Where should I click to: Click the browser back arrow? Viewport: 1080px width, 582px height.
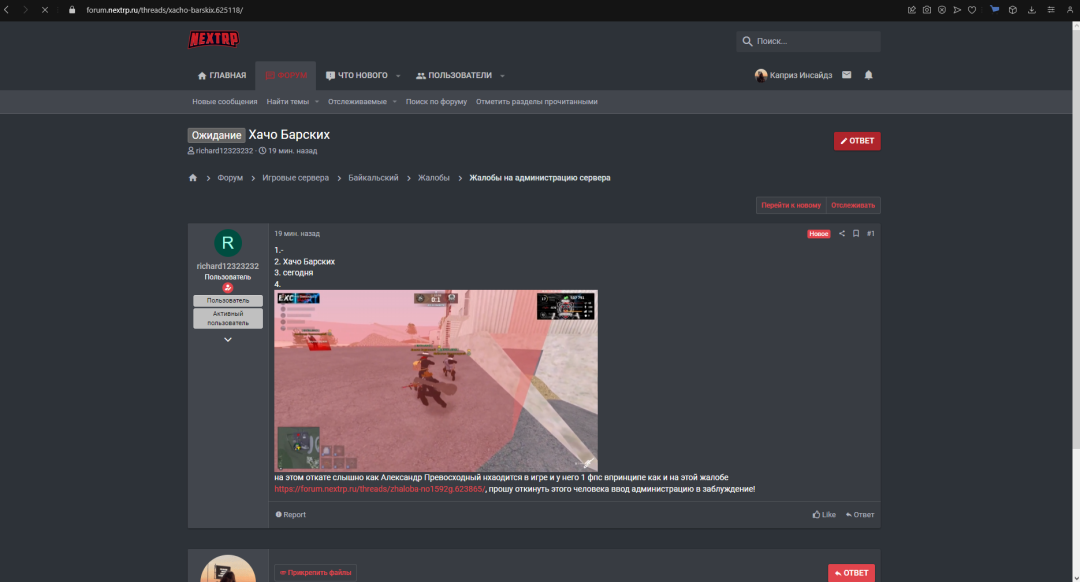click(8, 9)
